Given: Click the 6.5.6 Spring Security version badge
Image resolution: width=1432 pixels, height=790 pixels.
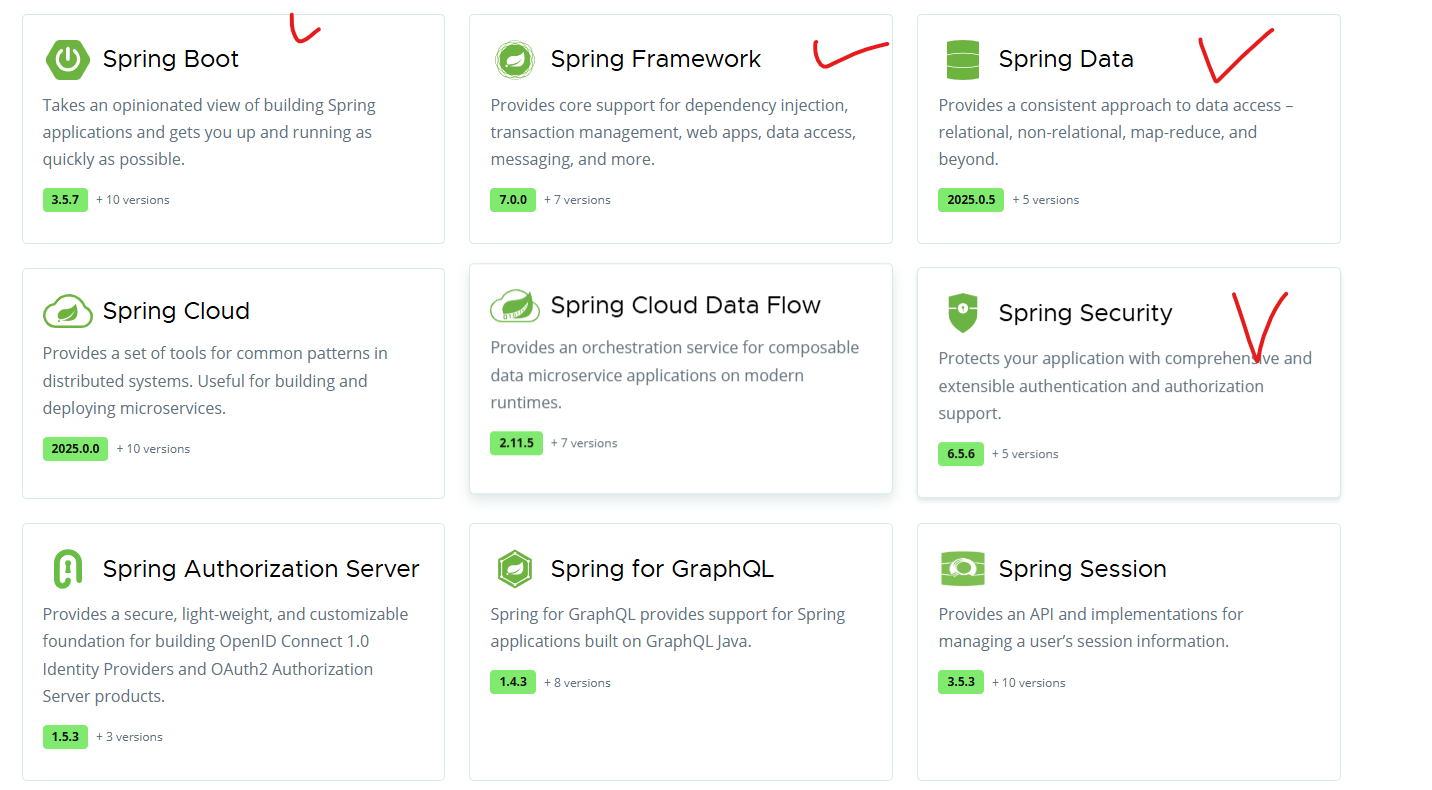Looking at the screenshot, I should pyautogui.click(x=961, y=454).
